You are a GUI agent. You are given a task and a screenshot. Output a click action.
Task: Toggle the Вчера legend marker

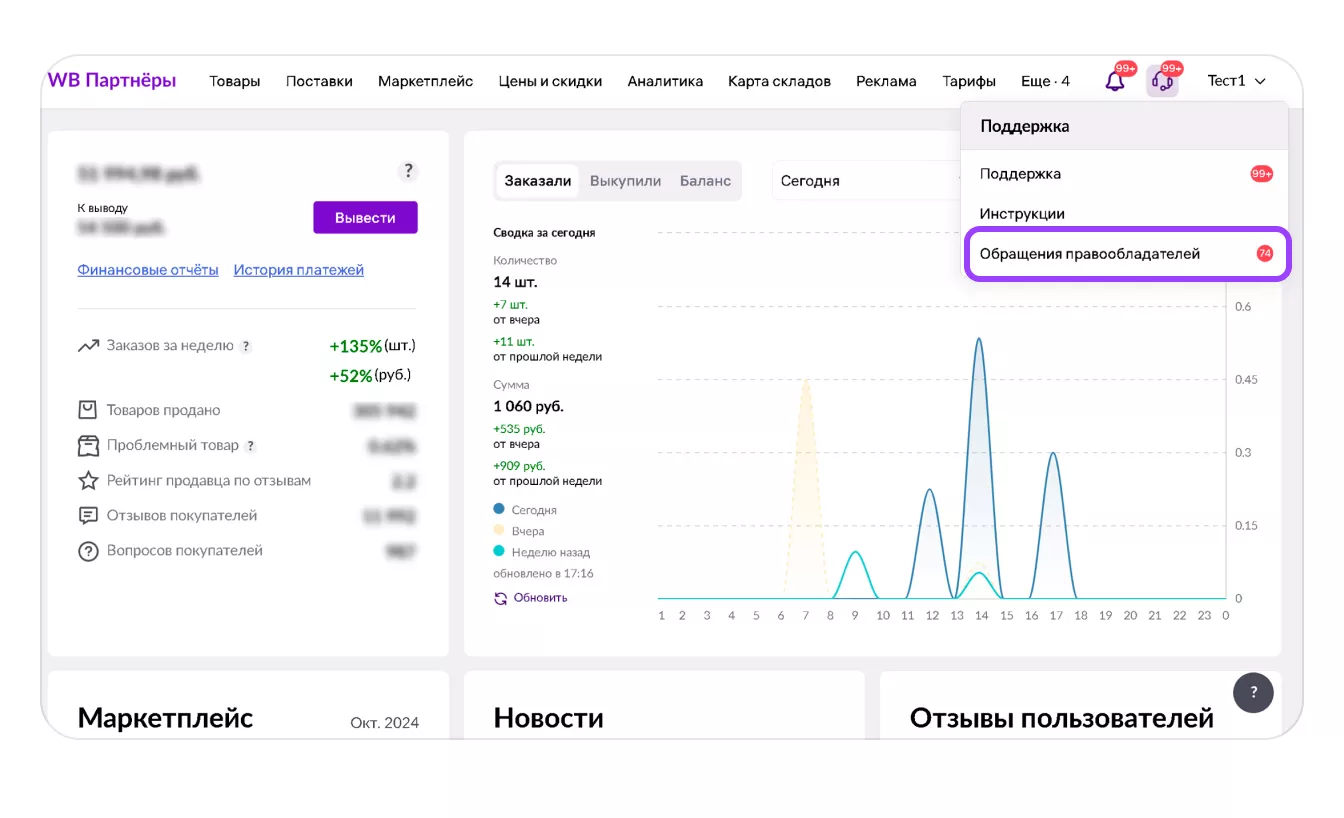[x=499, y=531]
